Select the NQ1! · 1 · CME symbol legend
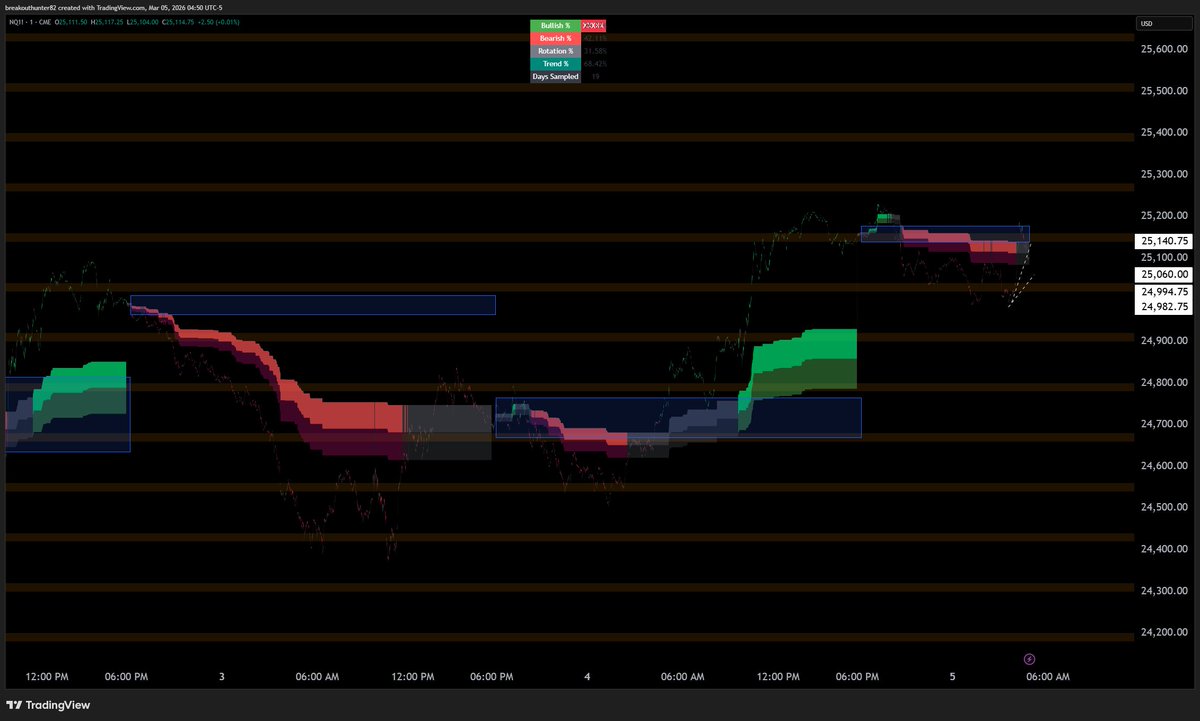Image resolution: width=1200 pixels, height=721 pixels. coord(30,22)
